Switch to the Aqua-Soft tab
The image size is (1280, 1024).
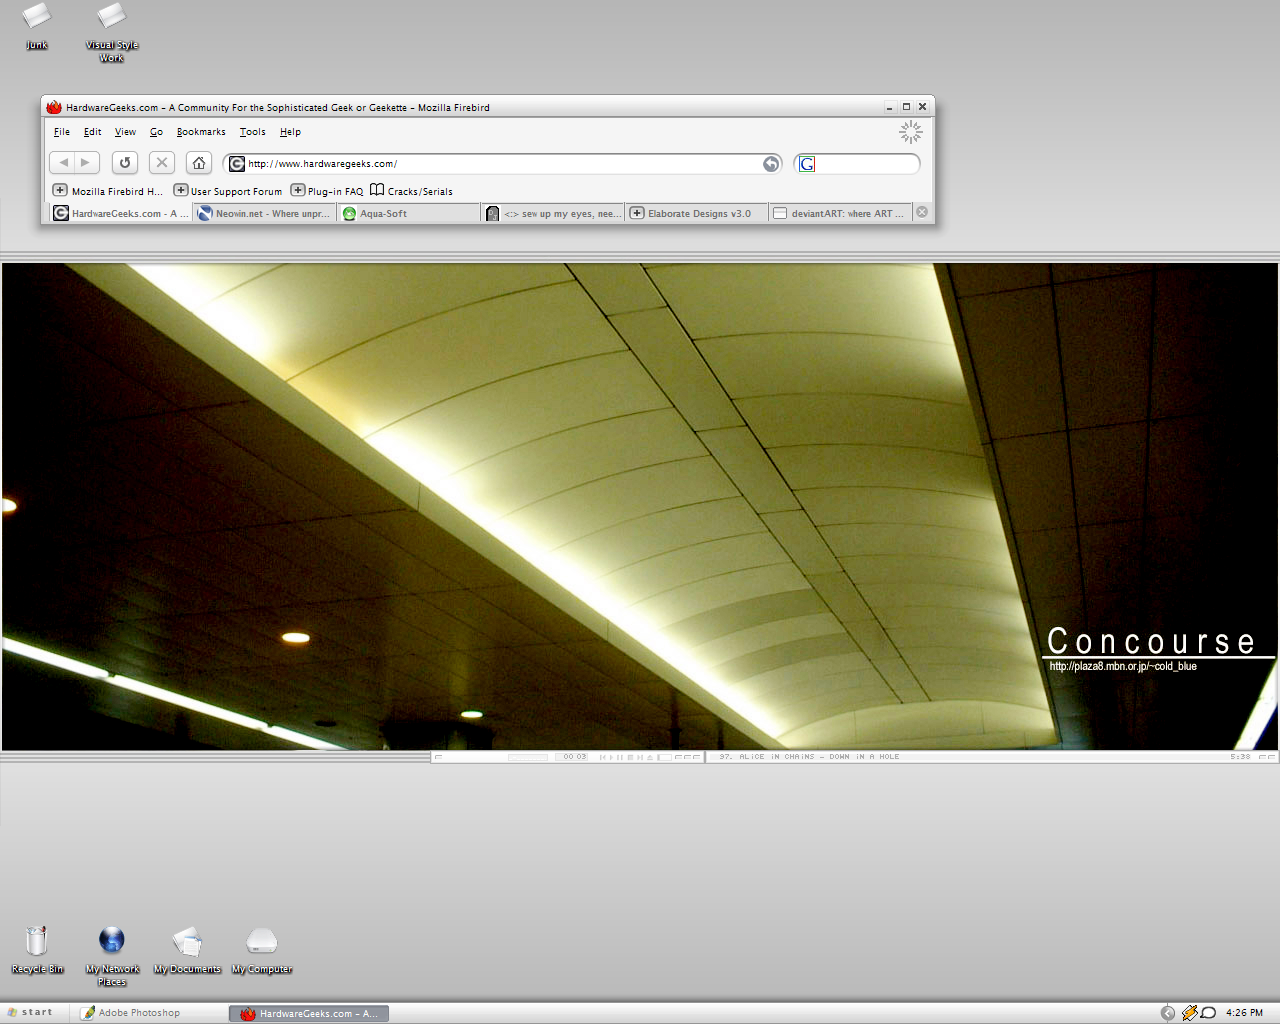pos(383,213)
